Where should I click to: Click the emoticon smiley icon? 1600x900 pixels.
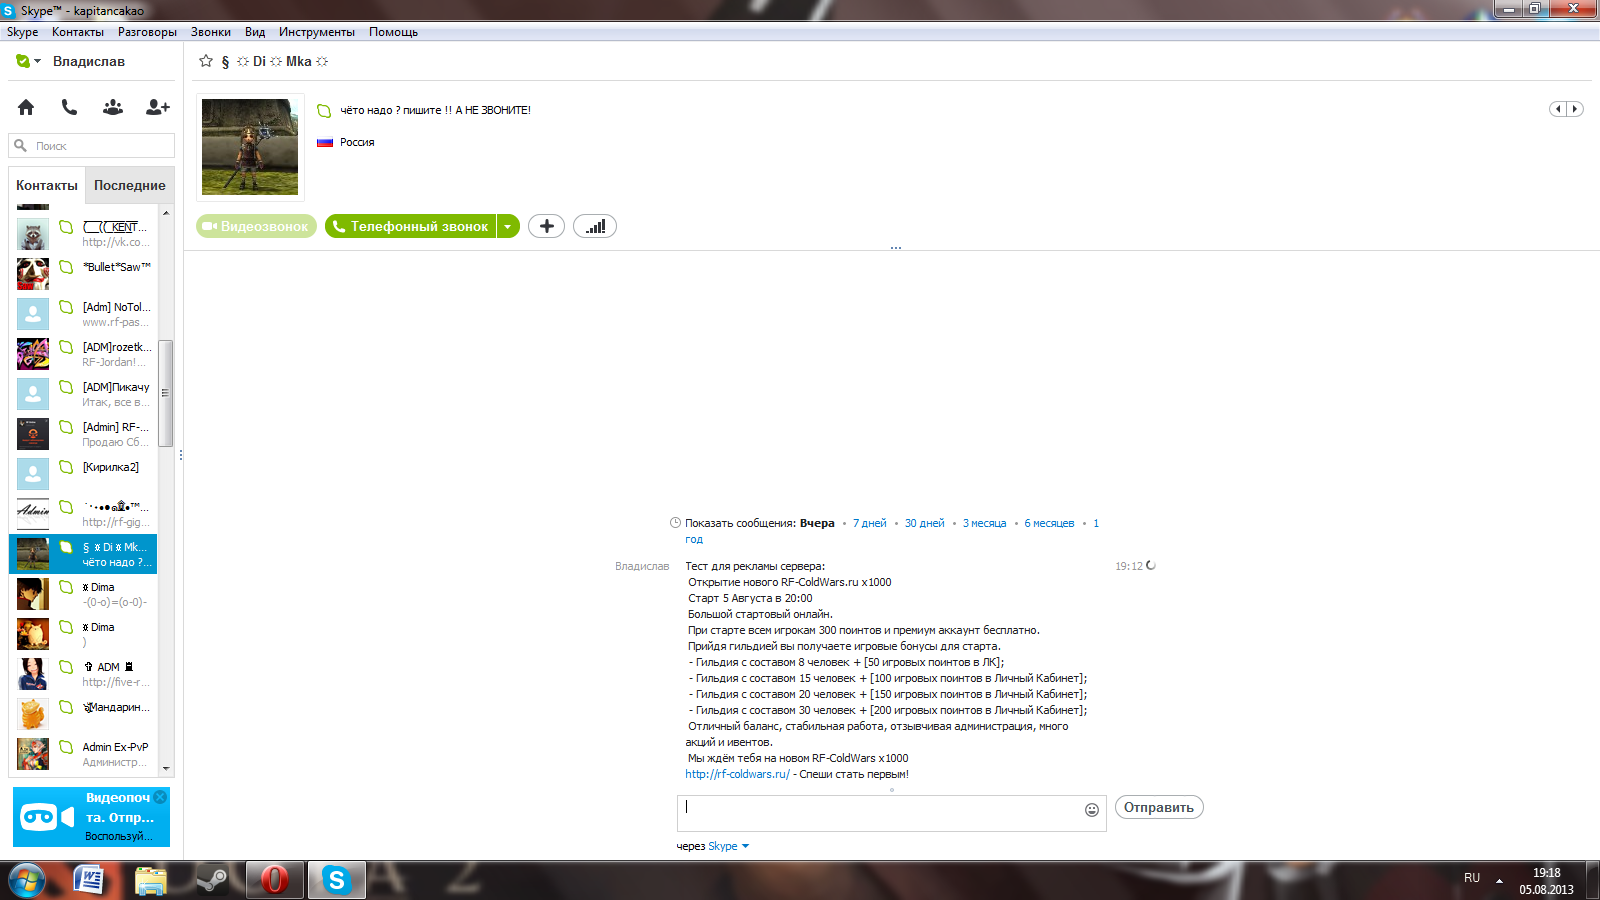1092,810
